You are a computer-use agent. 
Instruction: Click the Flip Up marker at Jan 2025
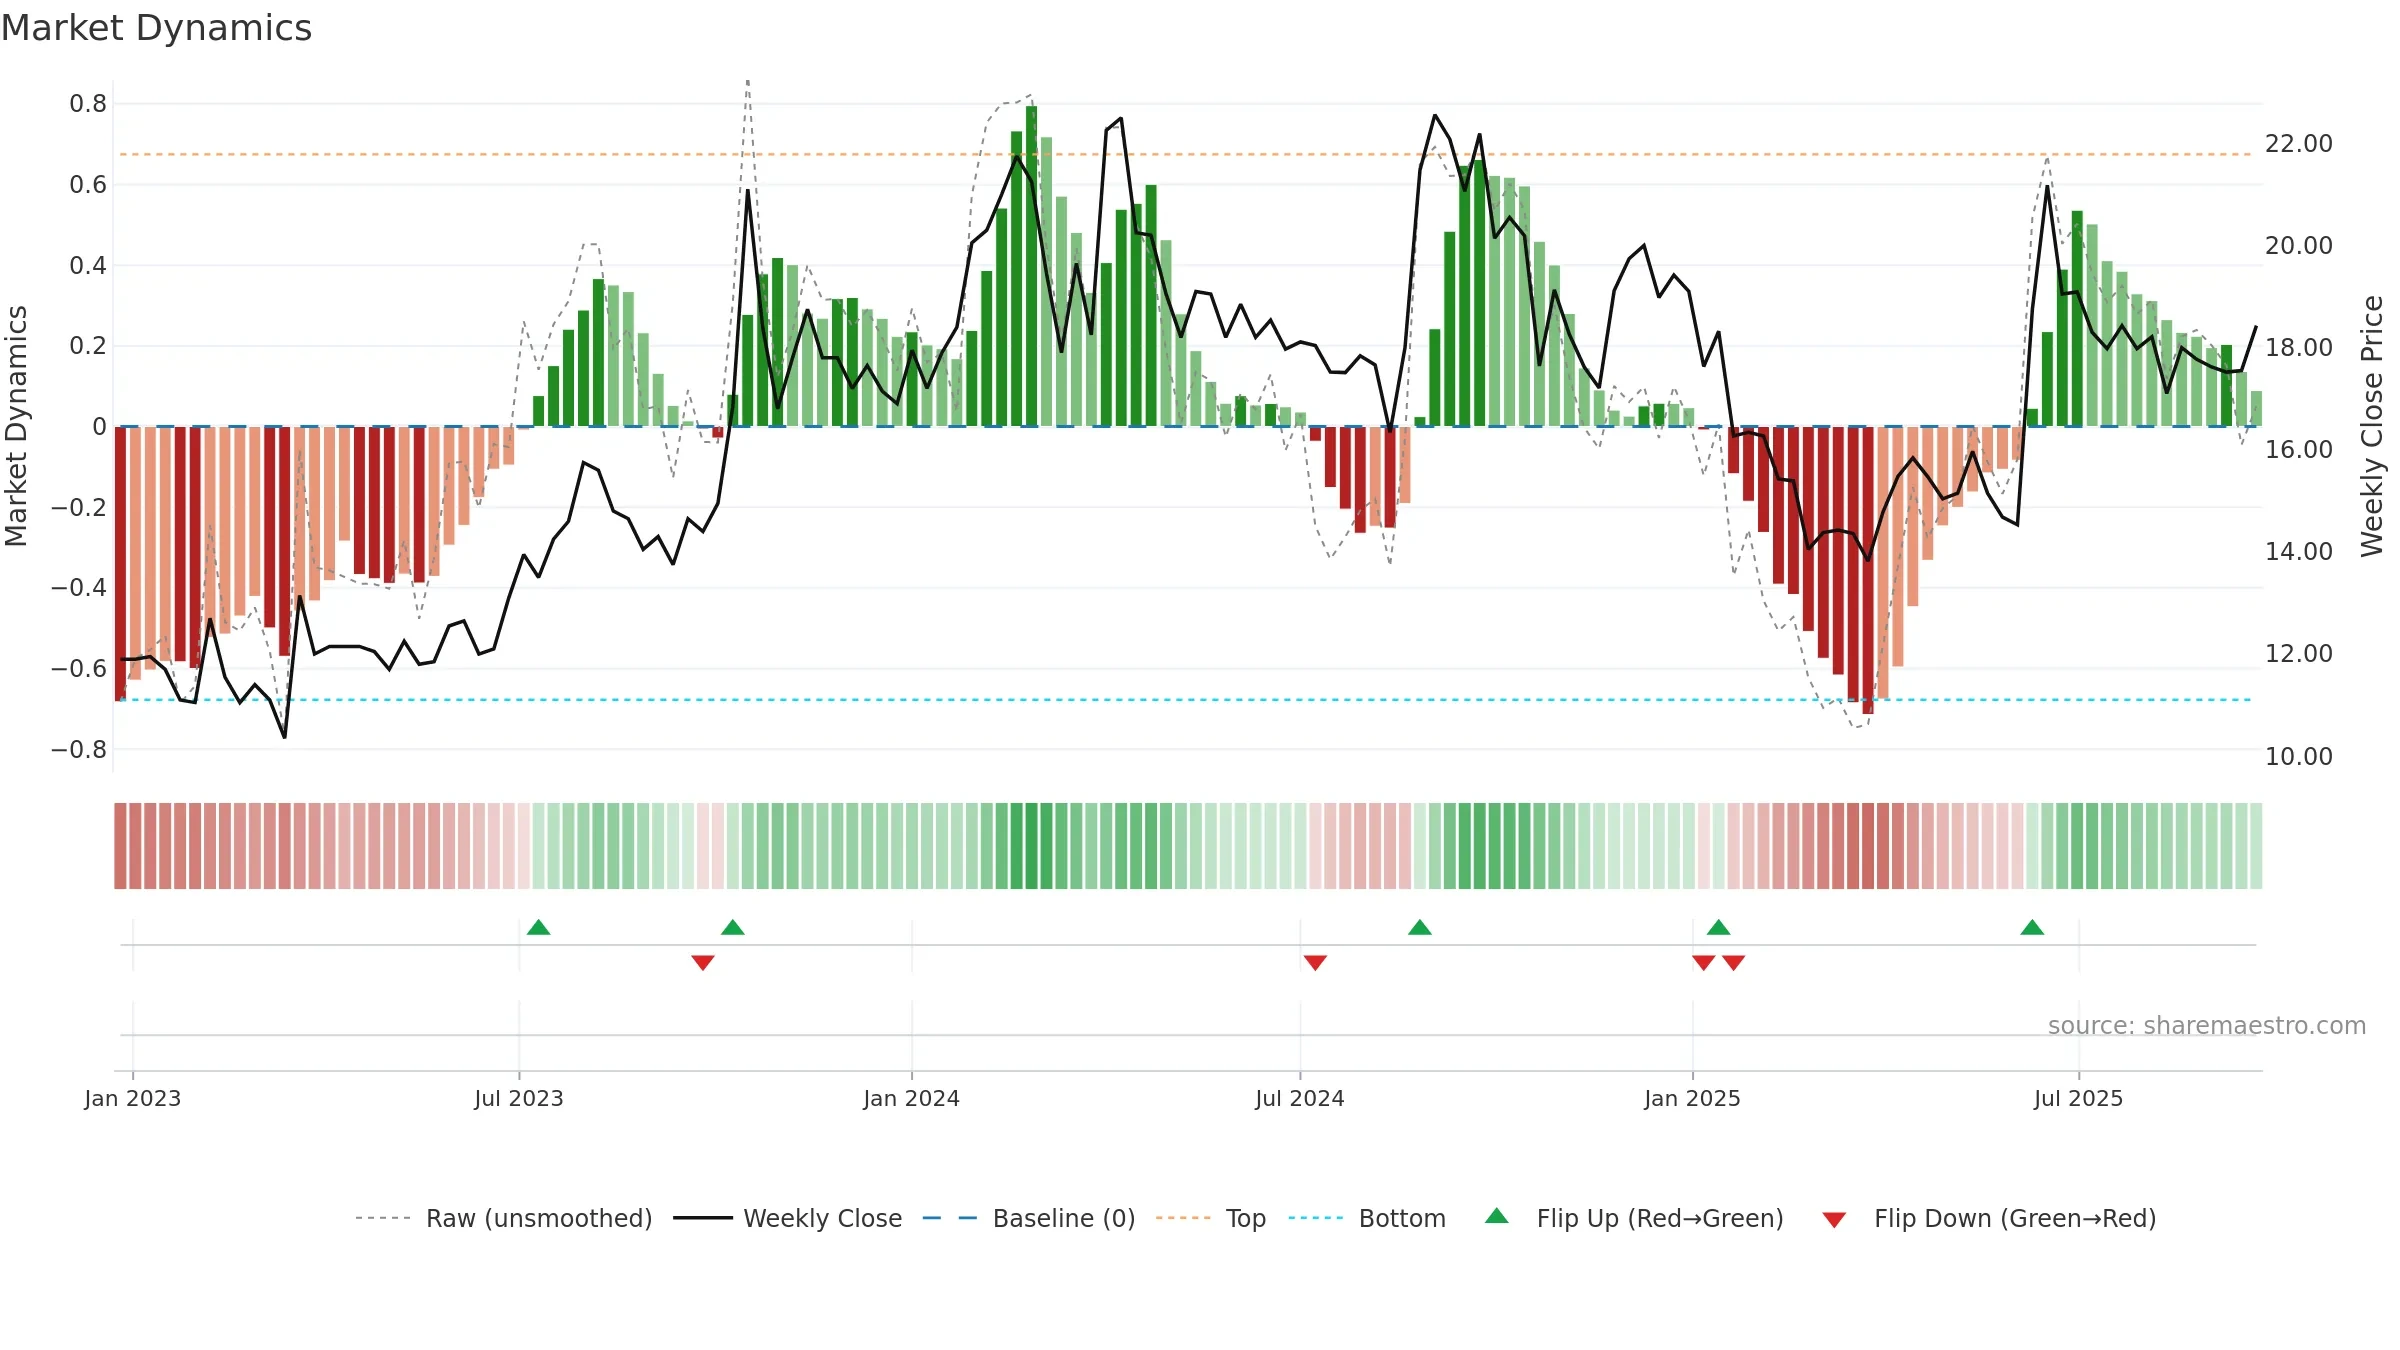pos(1719,927)
